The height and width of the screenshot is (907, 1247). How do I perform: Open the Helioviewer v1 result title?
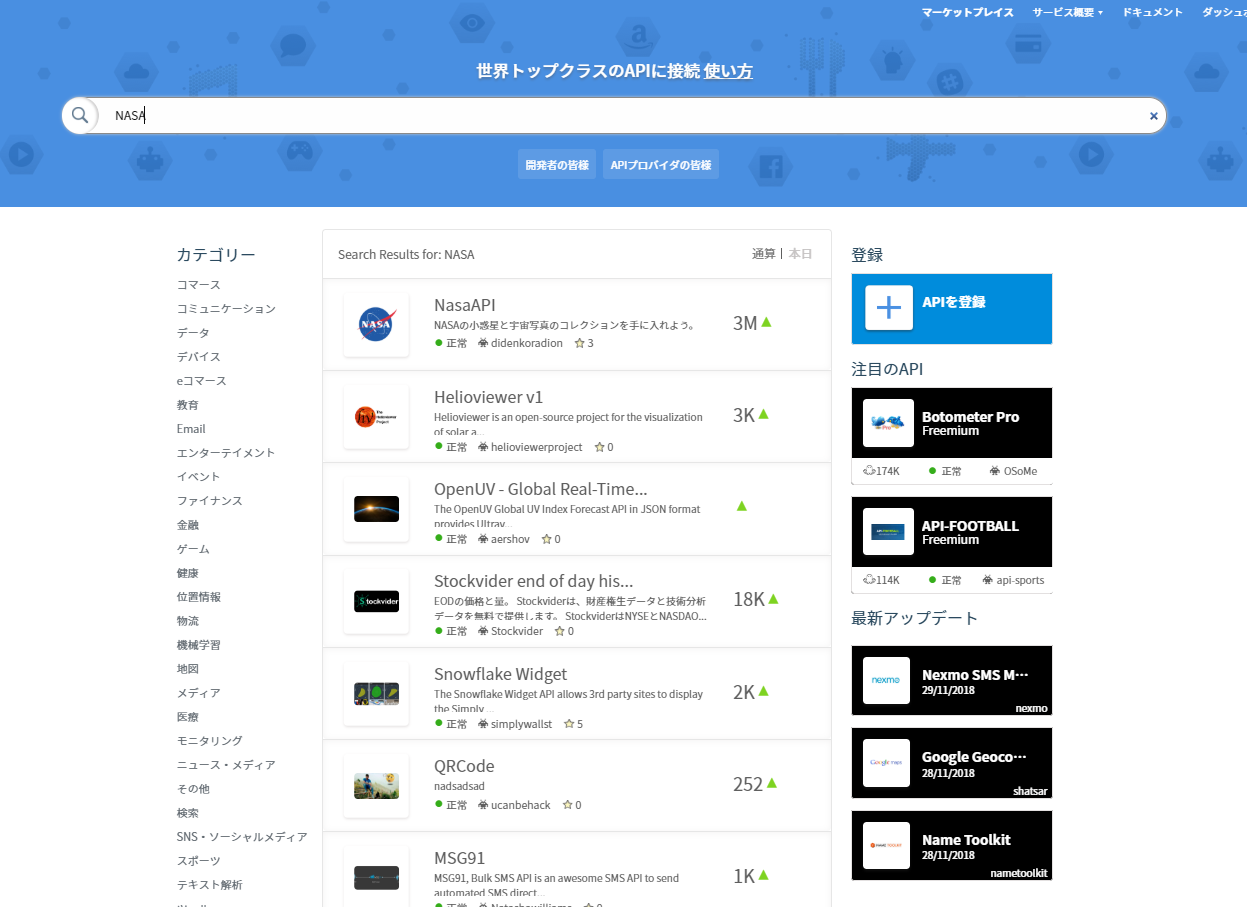(489, 397)
